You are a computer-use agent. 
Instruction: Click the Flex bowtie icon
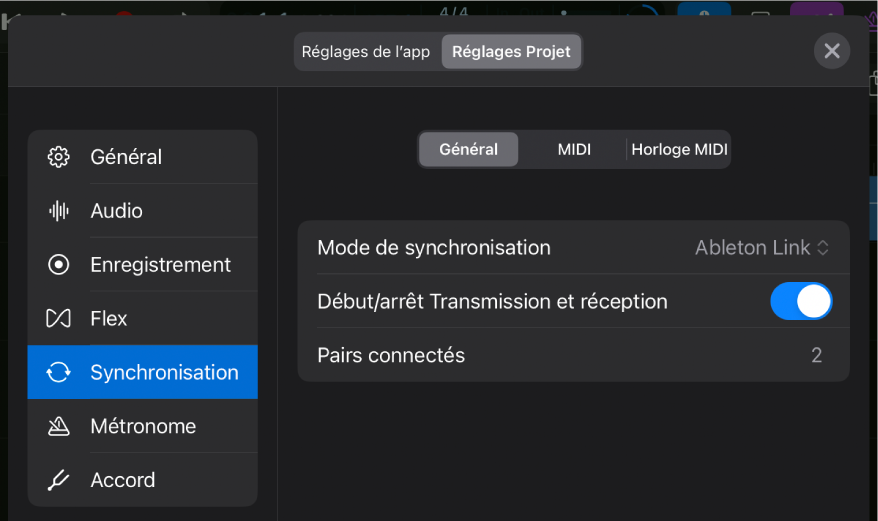click(x=58, y=318)
